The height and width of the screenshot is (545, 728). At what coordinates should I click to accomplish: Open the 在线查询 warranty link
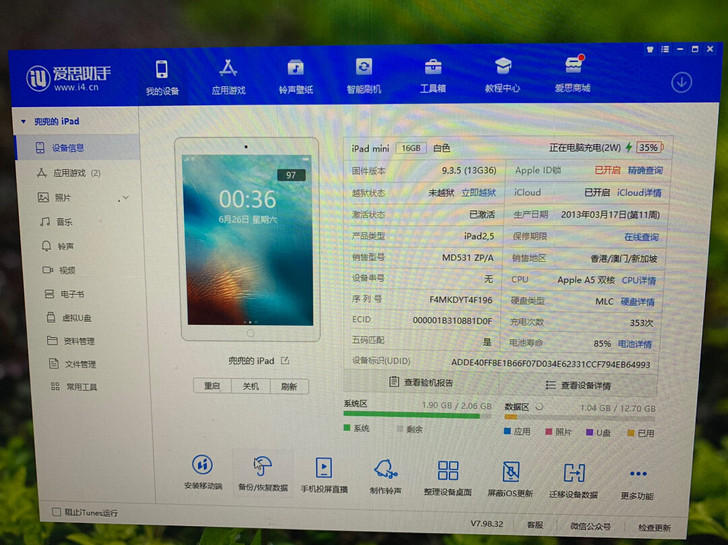(x=641, y=237)
